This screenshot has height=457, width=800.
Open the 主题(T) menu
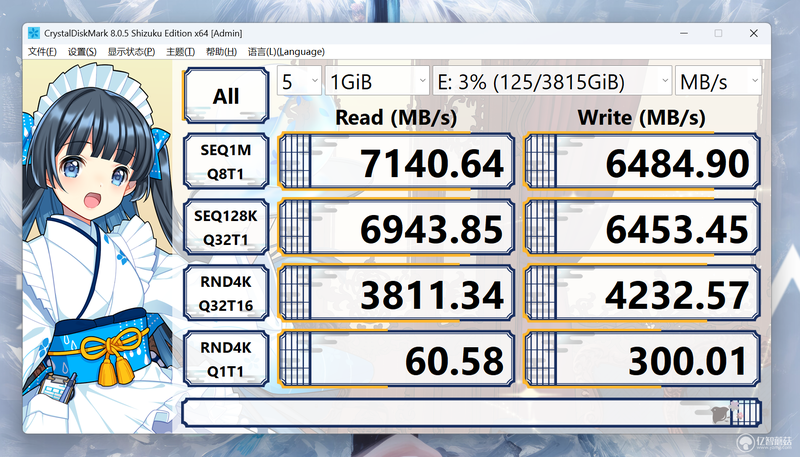pyautogui.click(x=180, y=52)
